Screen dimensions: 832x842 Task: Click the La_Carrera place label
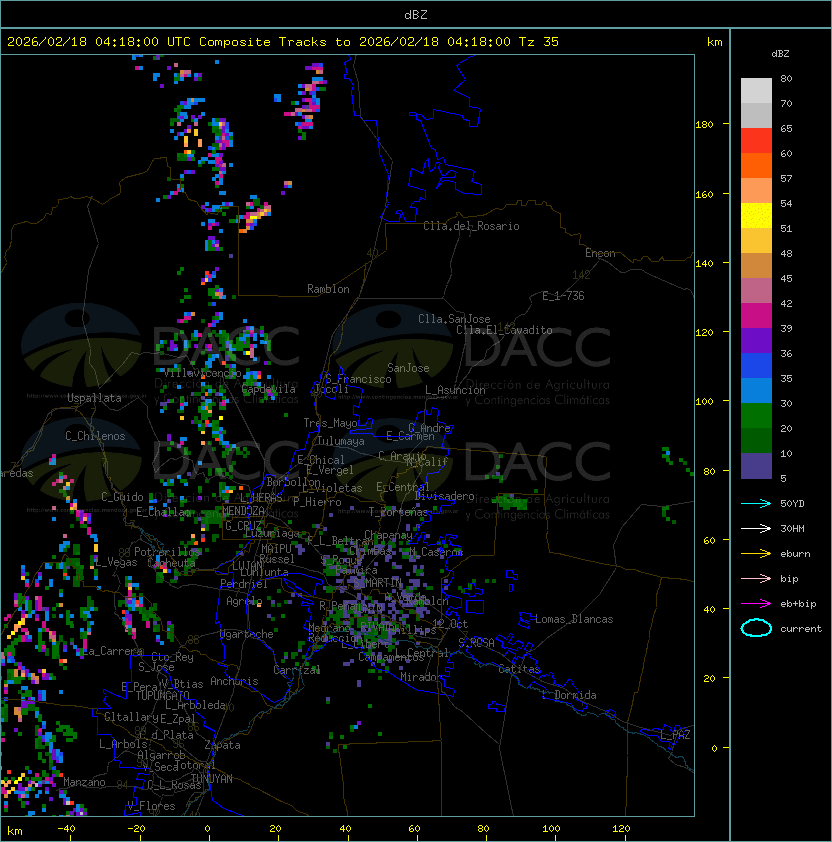(x=113, y=651)
